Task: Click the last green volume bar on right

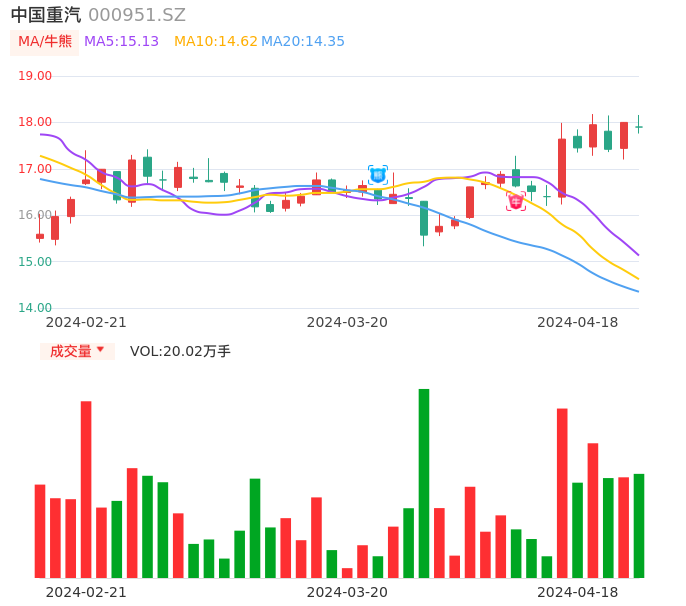Action: coord(639,525)
